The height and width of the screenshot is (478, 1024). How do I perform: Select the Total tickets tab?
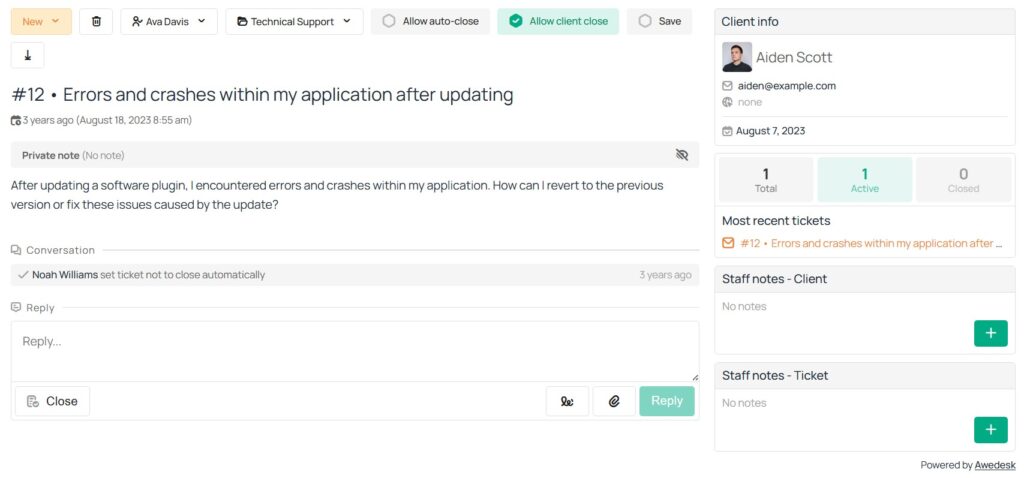(766, 180)
